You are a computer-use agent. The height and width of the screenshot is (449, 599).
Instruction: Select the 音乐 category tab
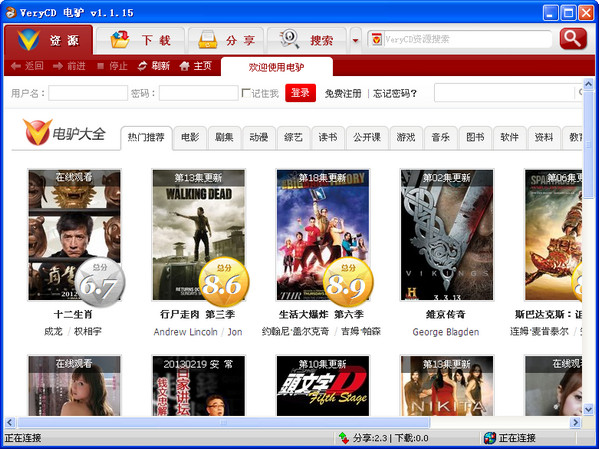pos(440,137)
